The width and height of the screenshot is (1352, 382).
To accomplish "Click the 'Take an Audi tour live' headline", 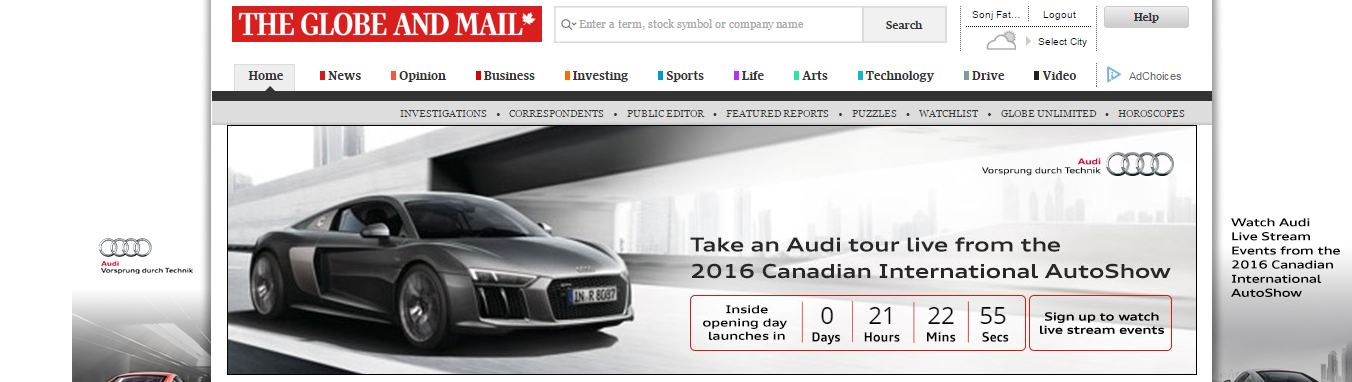I will tap(930, 258).
